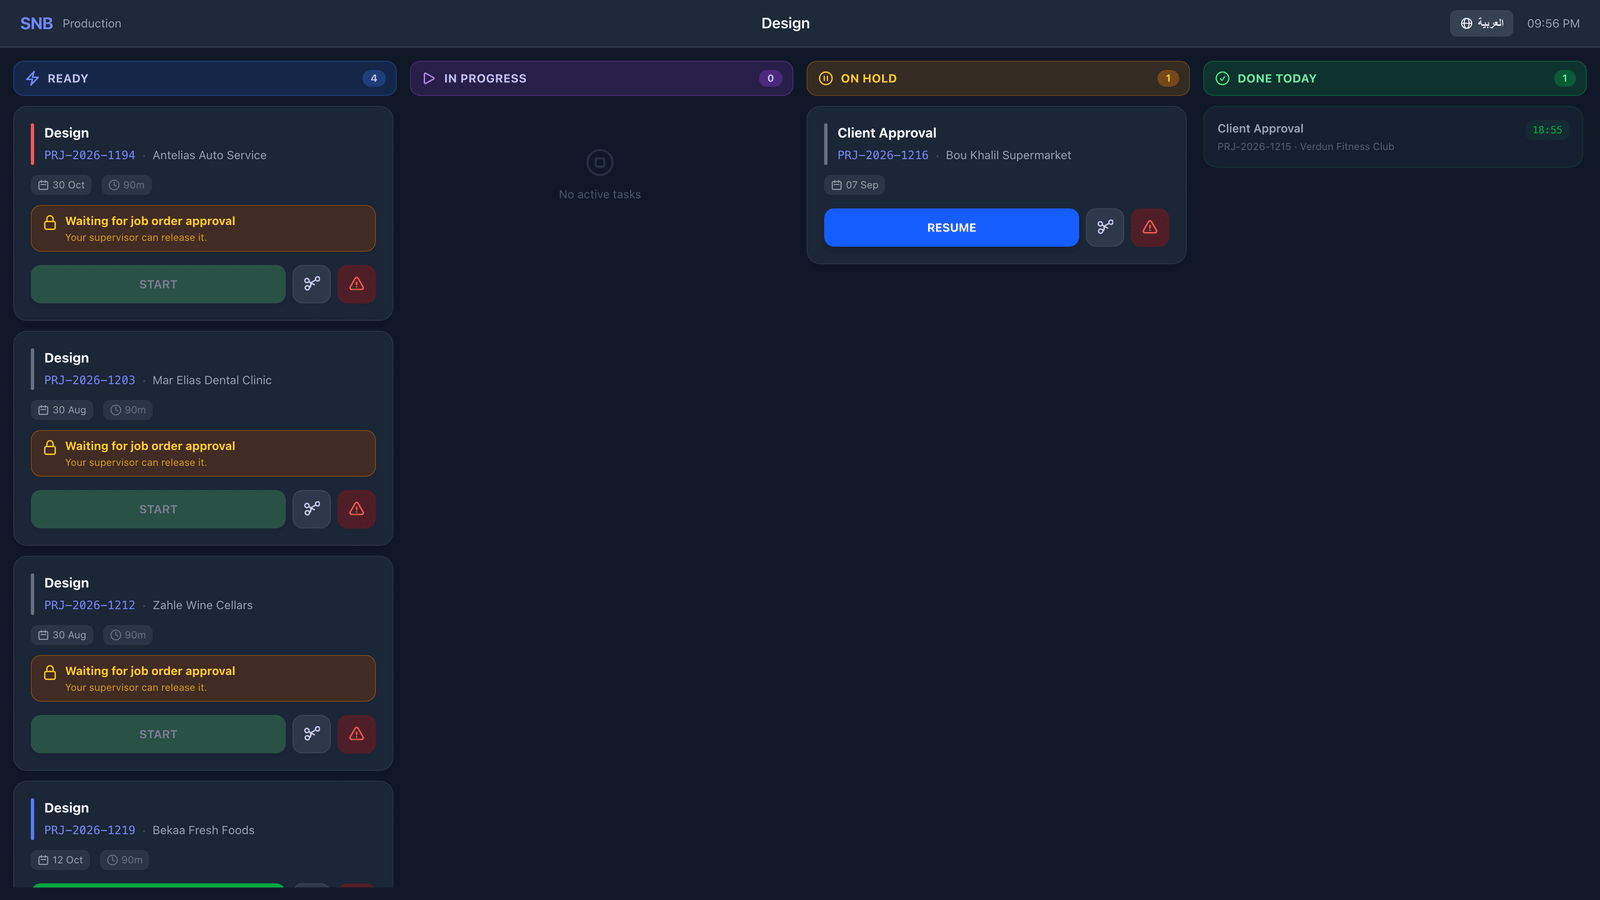1600x900 pixels.
Task: Click the 07 Sep due date chip
Action: 854,185
